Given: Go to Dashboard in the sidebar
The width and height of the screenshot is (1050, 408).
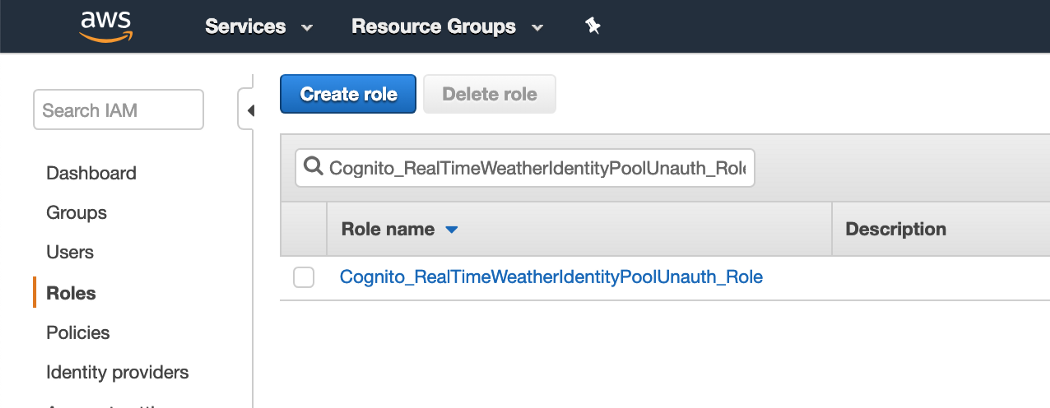Looking at the screenshot, I should [91, 173].
